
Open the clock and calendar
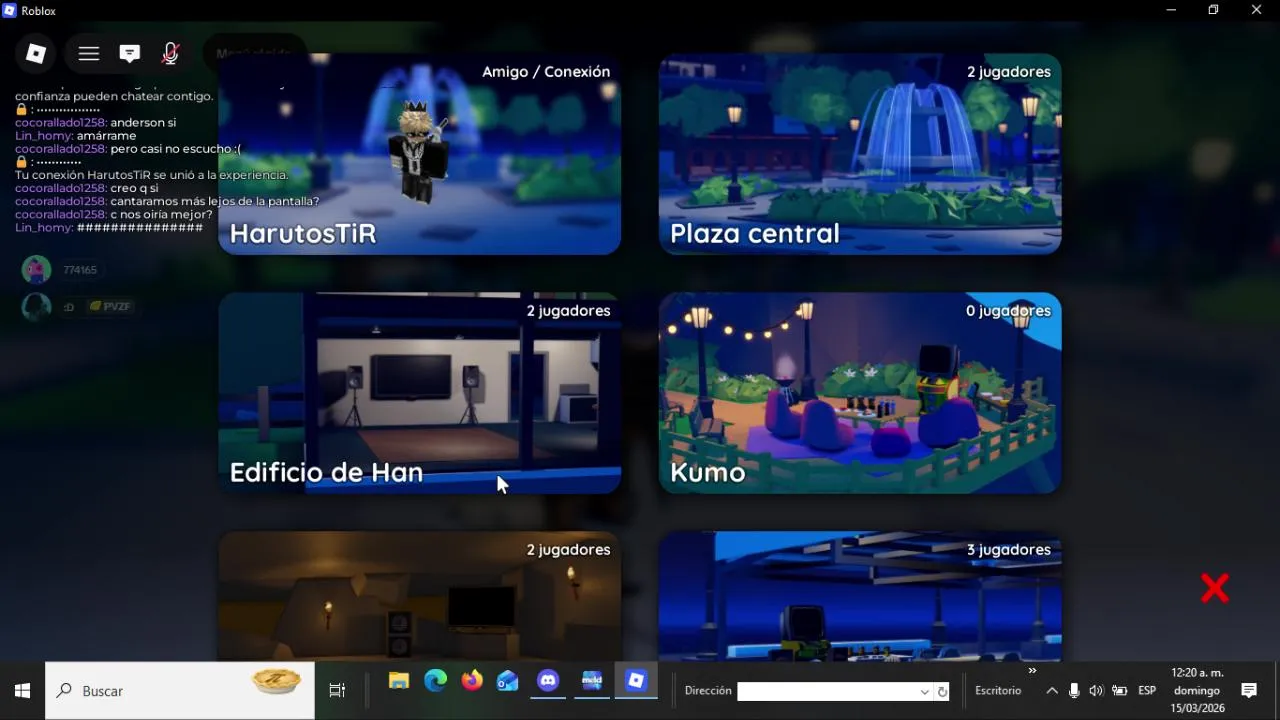click(1197, 690)
